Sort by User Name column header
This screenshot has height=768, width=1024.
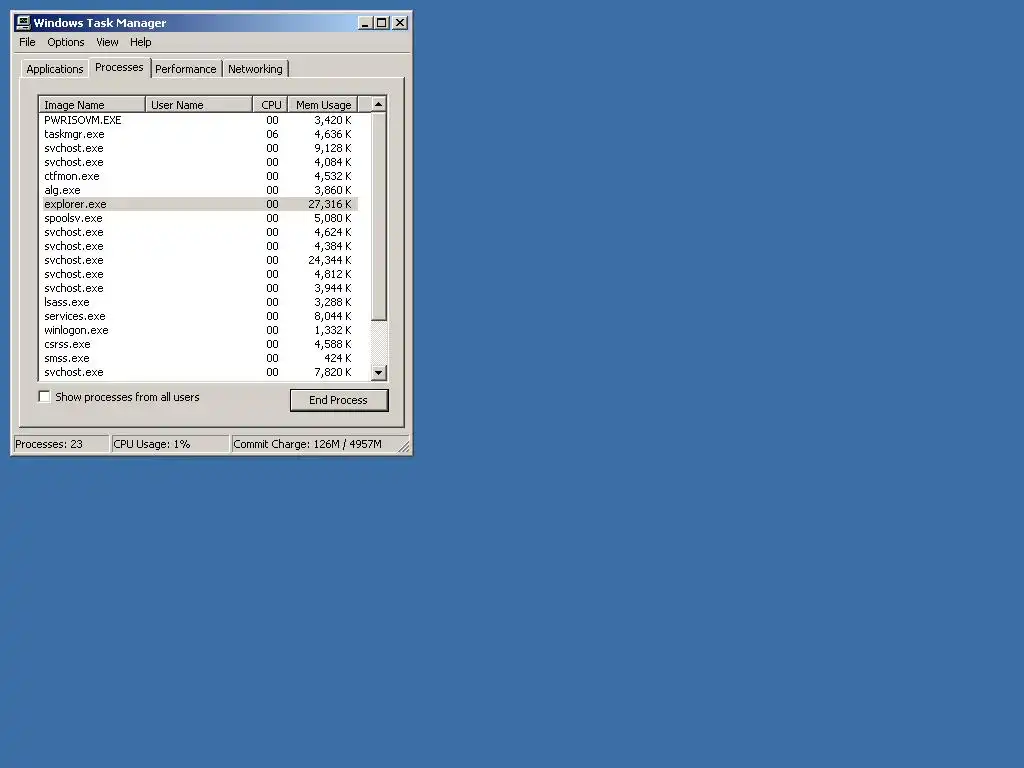pos(199,104)
